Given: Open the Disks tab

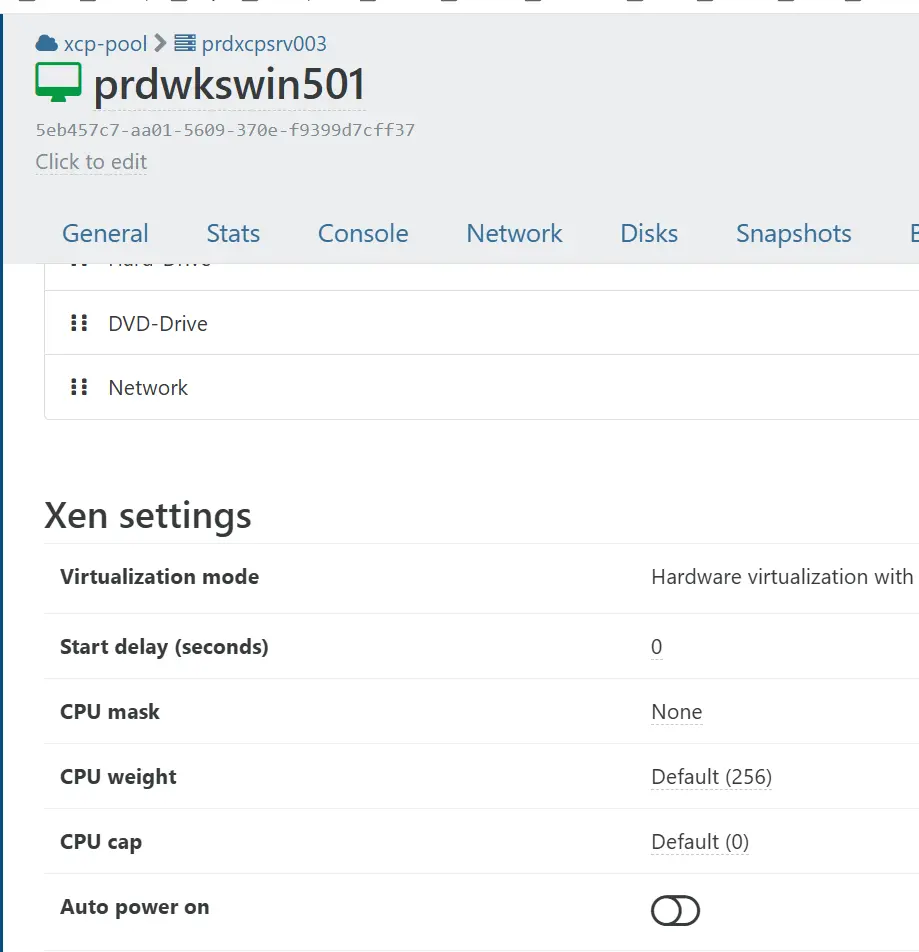Looking at the screenshot, I should (x=648, y=233).
